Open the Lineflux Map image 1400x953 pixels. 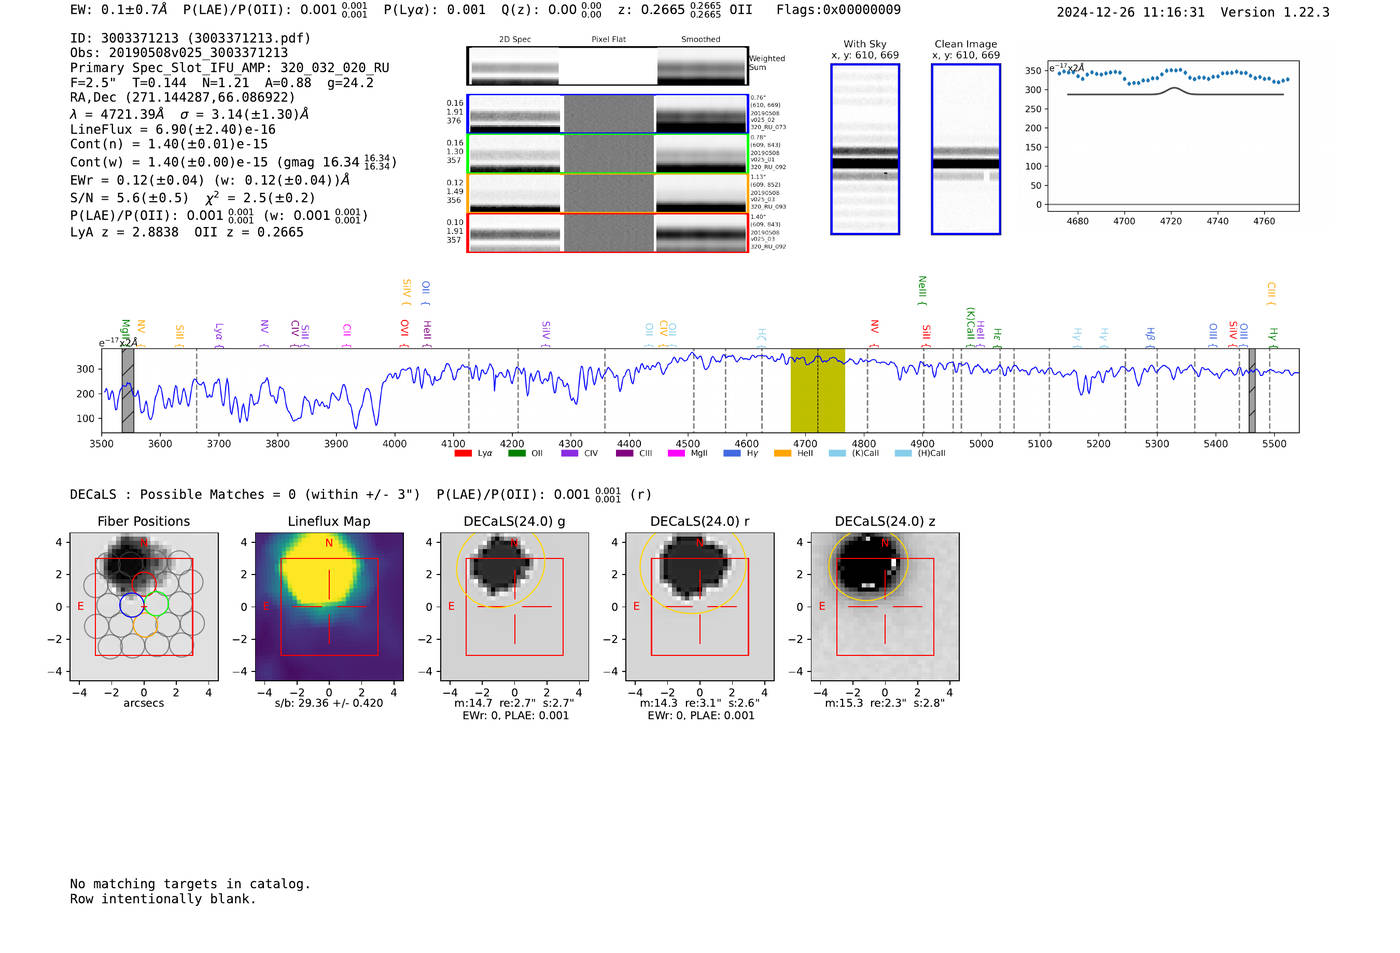(329, 607)
